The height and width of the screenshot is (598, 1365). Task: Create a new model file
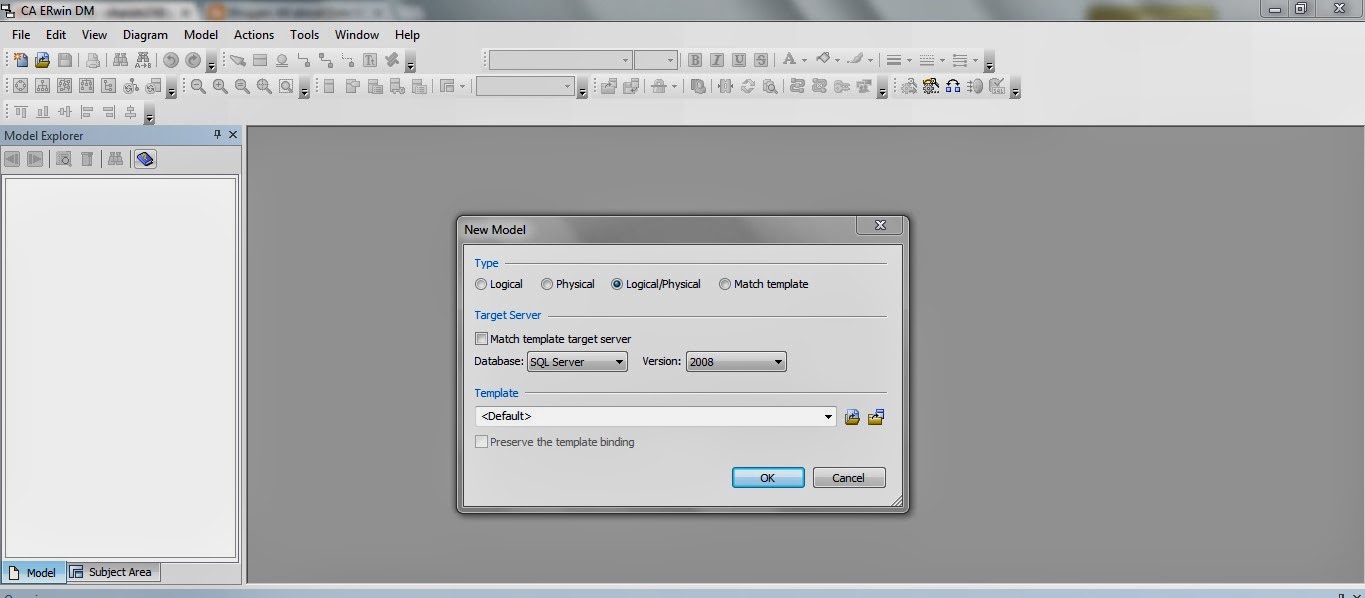[x=21, y=60]
